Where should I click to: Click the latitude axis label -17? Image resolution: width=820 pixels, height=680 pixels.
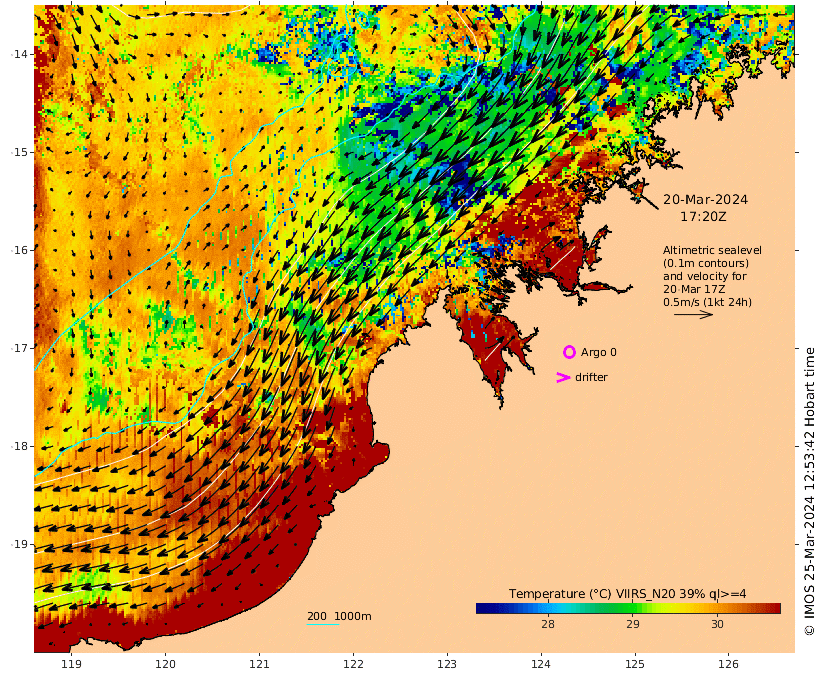pyautogui.click(x=18, y=348)
